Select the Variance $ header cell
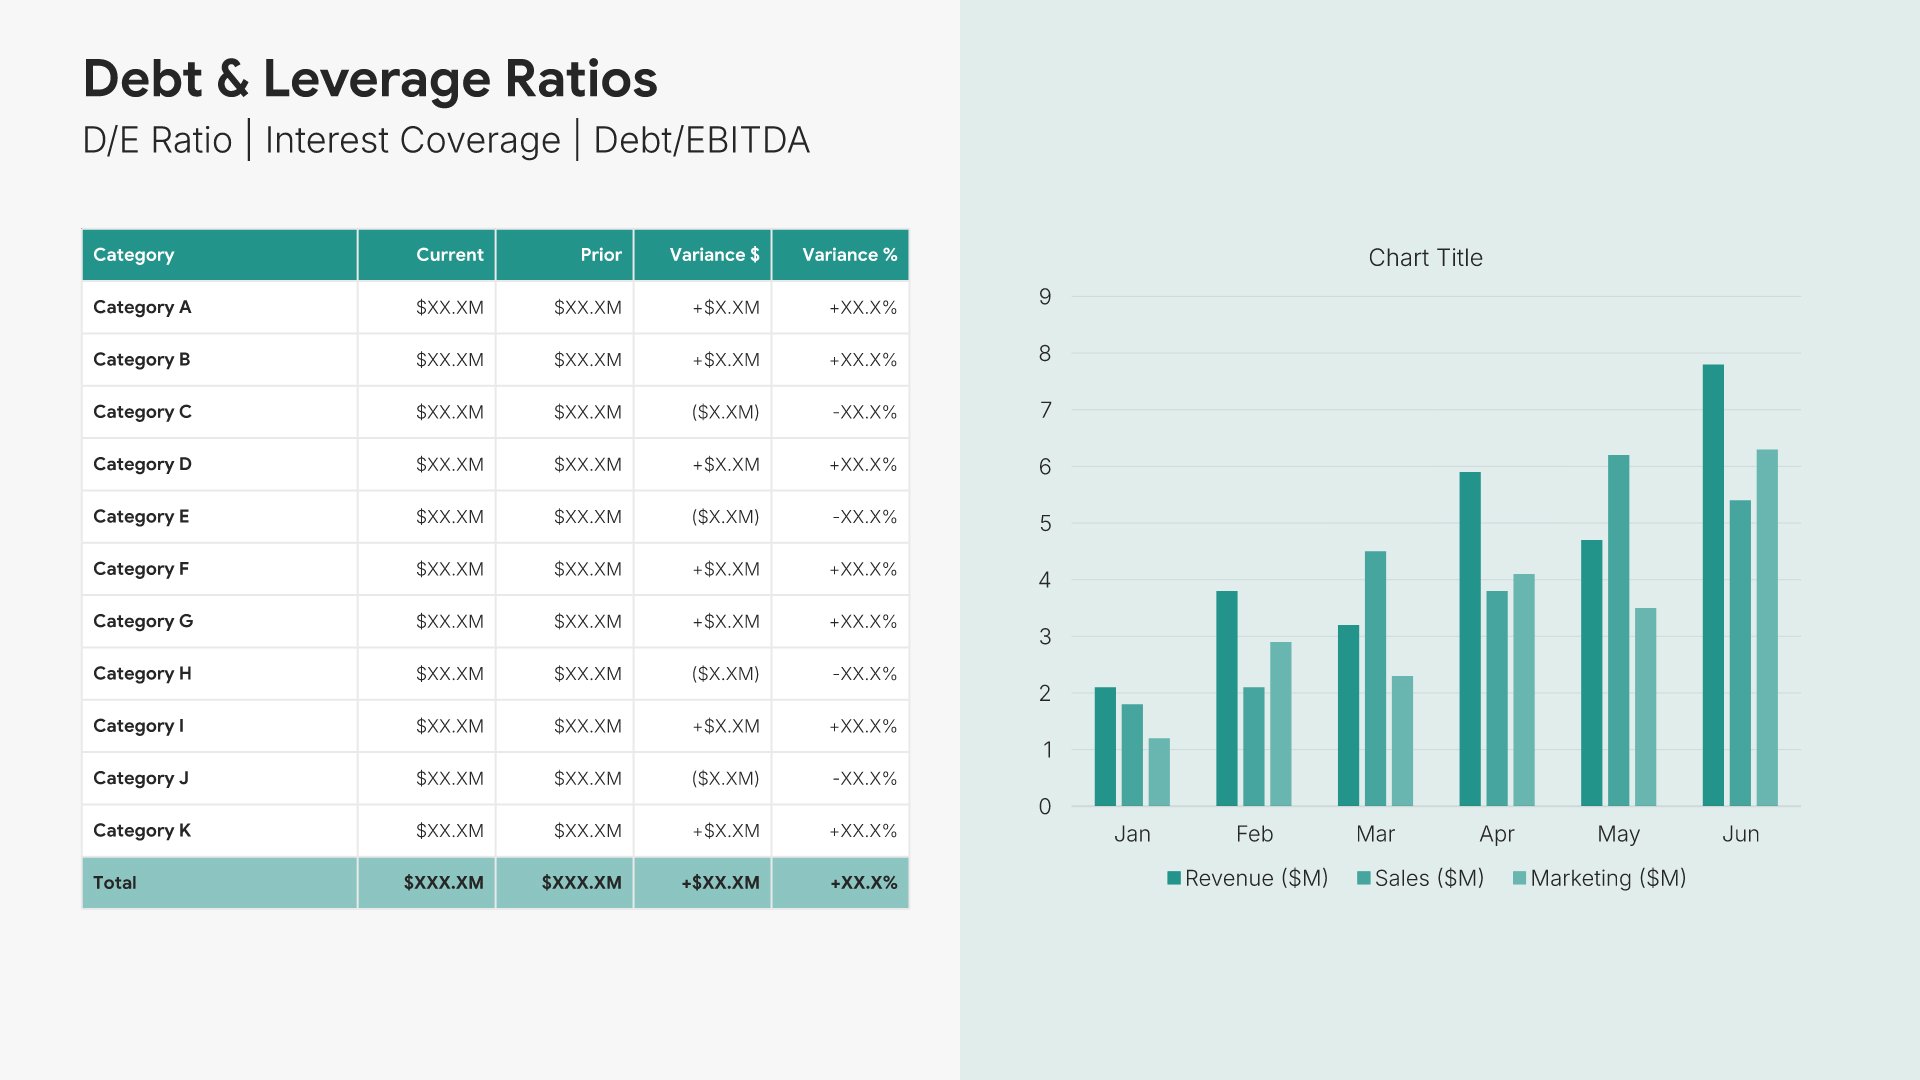1920x1080 pixels. [713, 255]
